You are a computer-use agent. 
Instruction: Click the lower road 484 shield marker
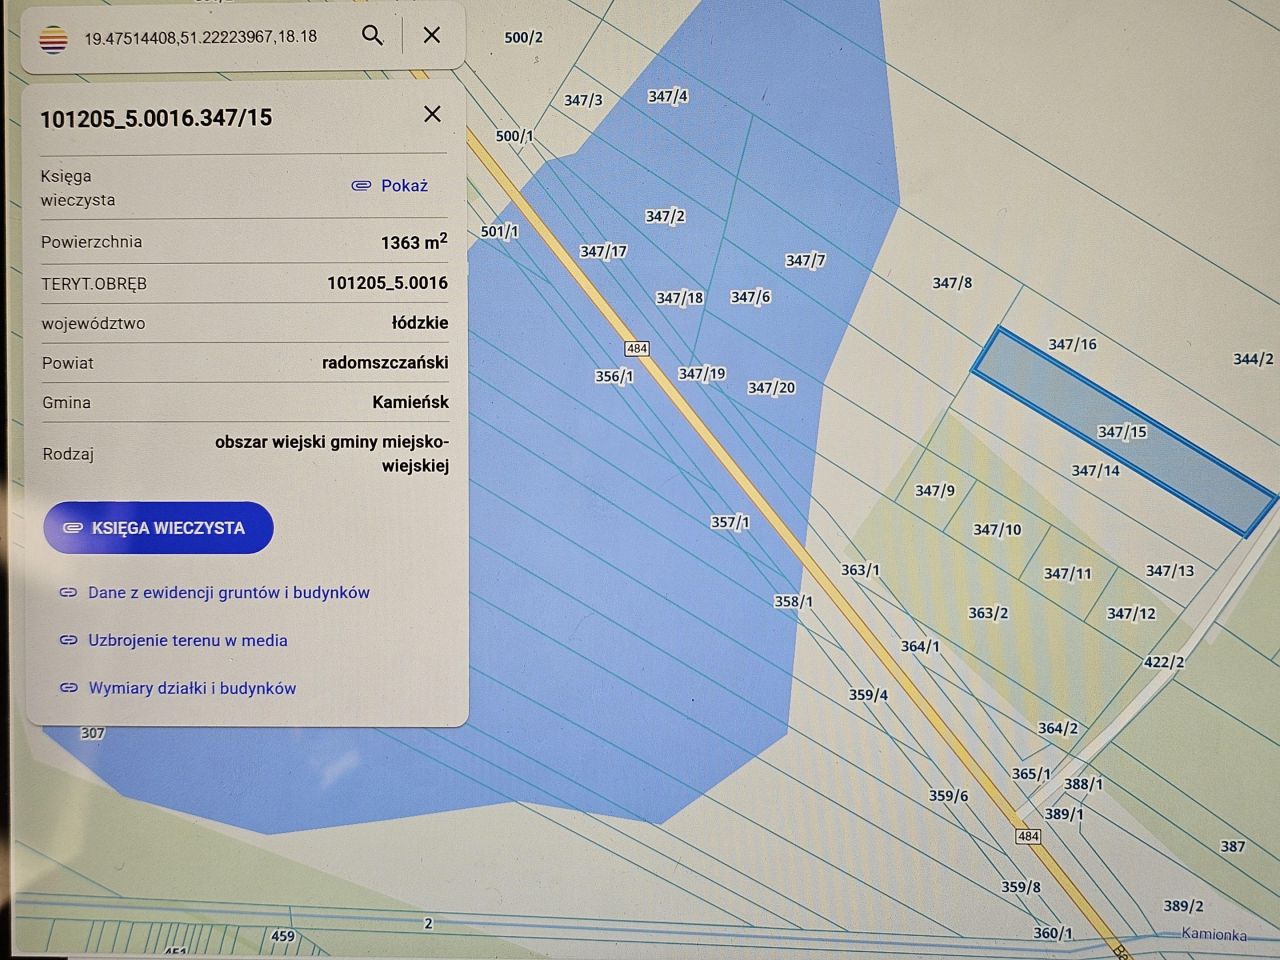click(x=1028, y=836)
